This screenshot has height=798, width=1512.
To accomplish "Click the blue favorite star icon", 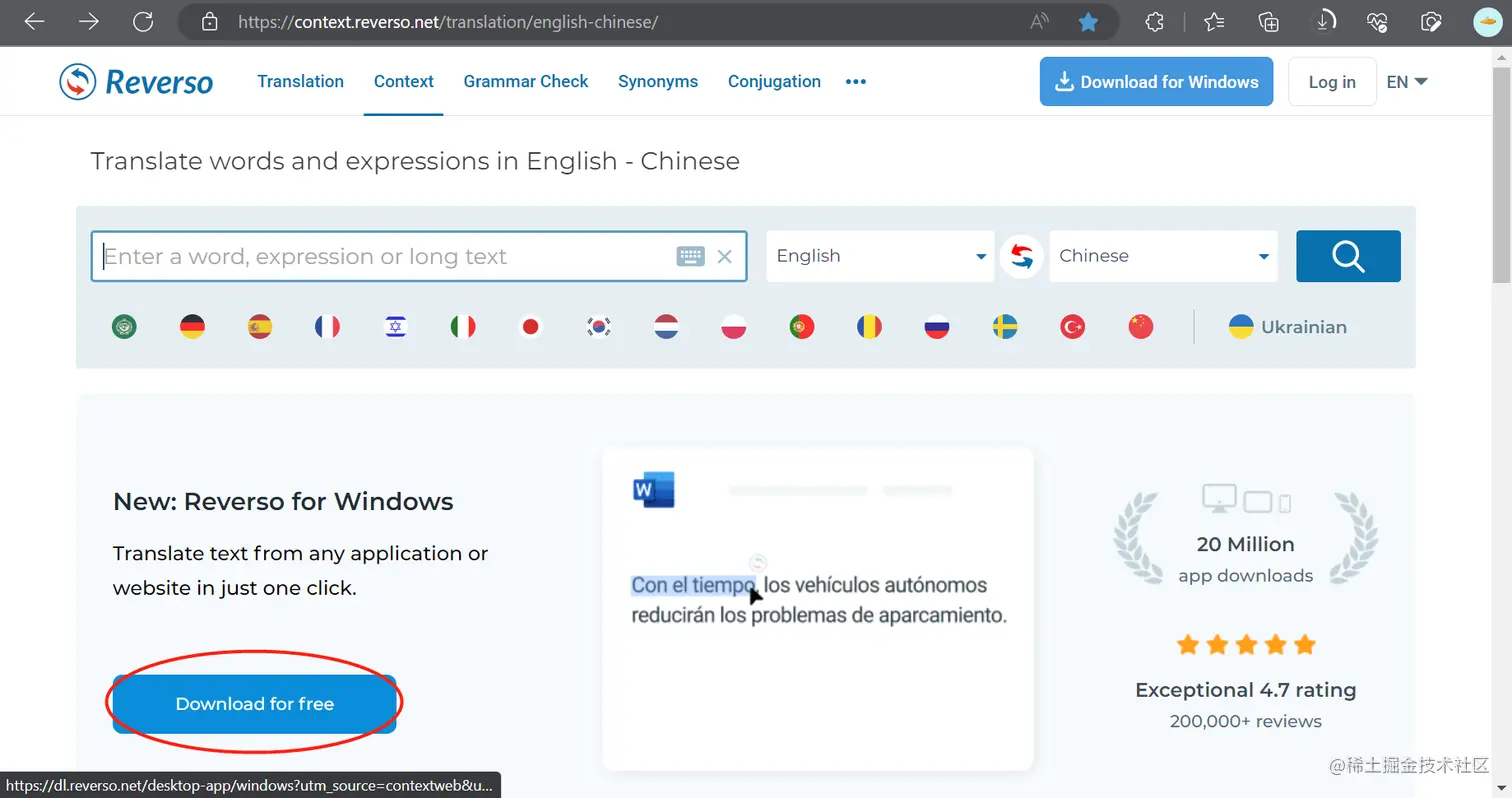I will tap(1089, 22).
